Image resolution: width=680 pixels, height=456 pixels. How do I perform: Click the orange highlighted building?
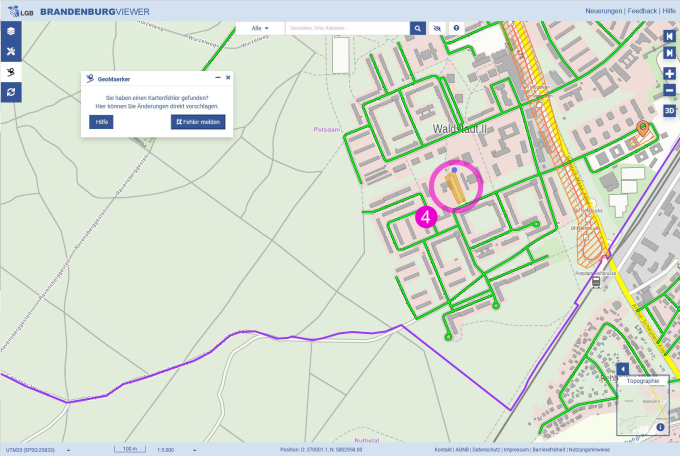tap(455, 188)
